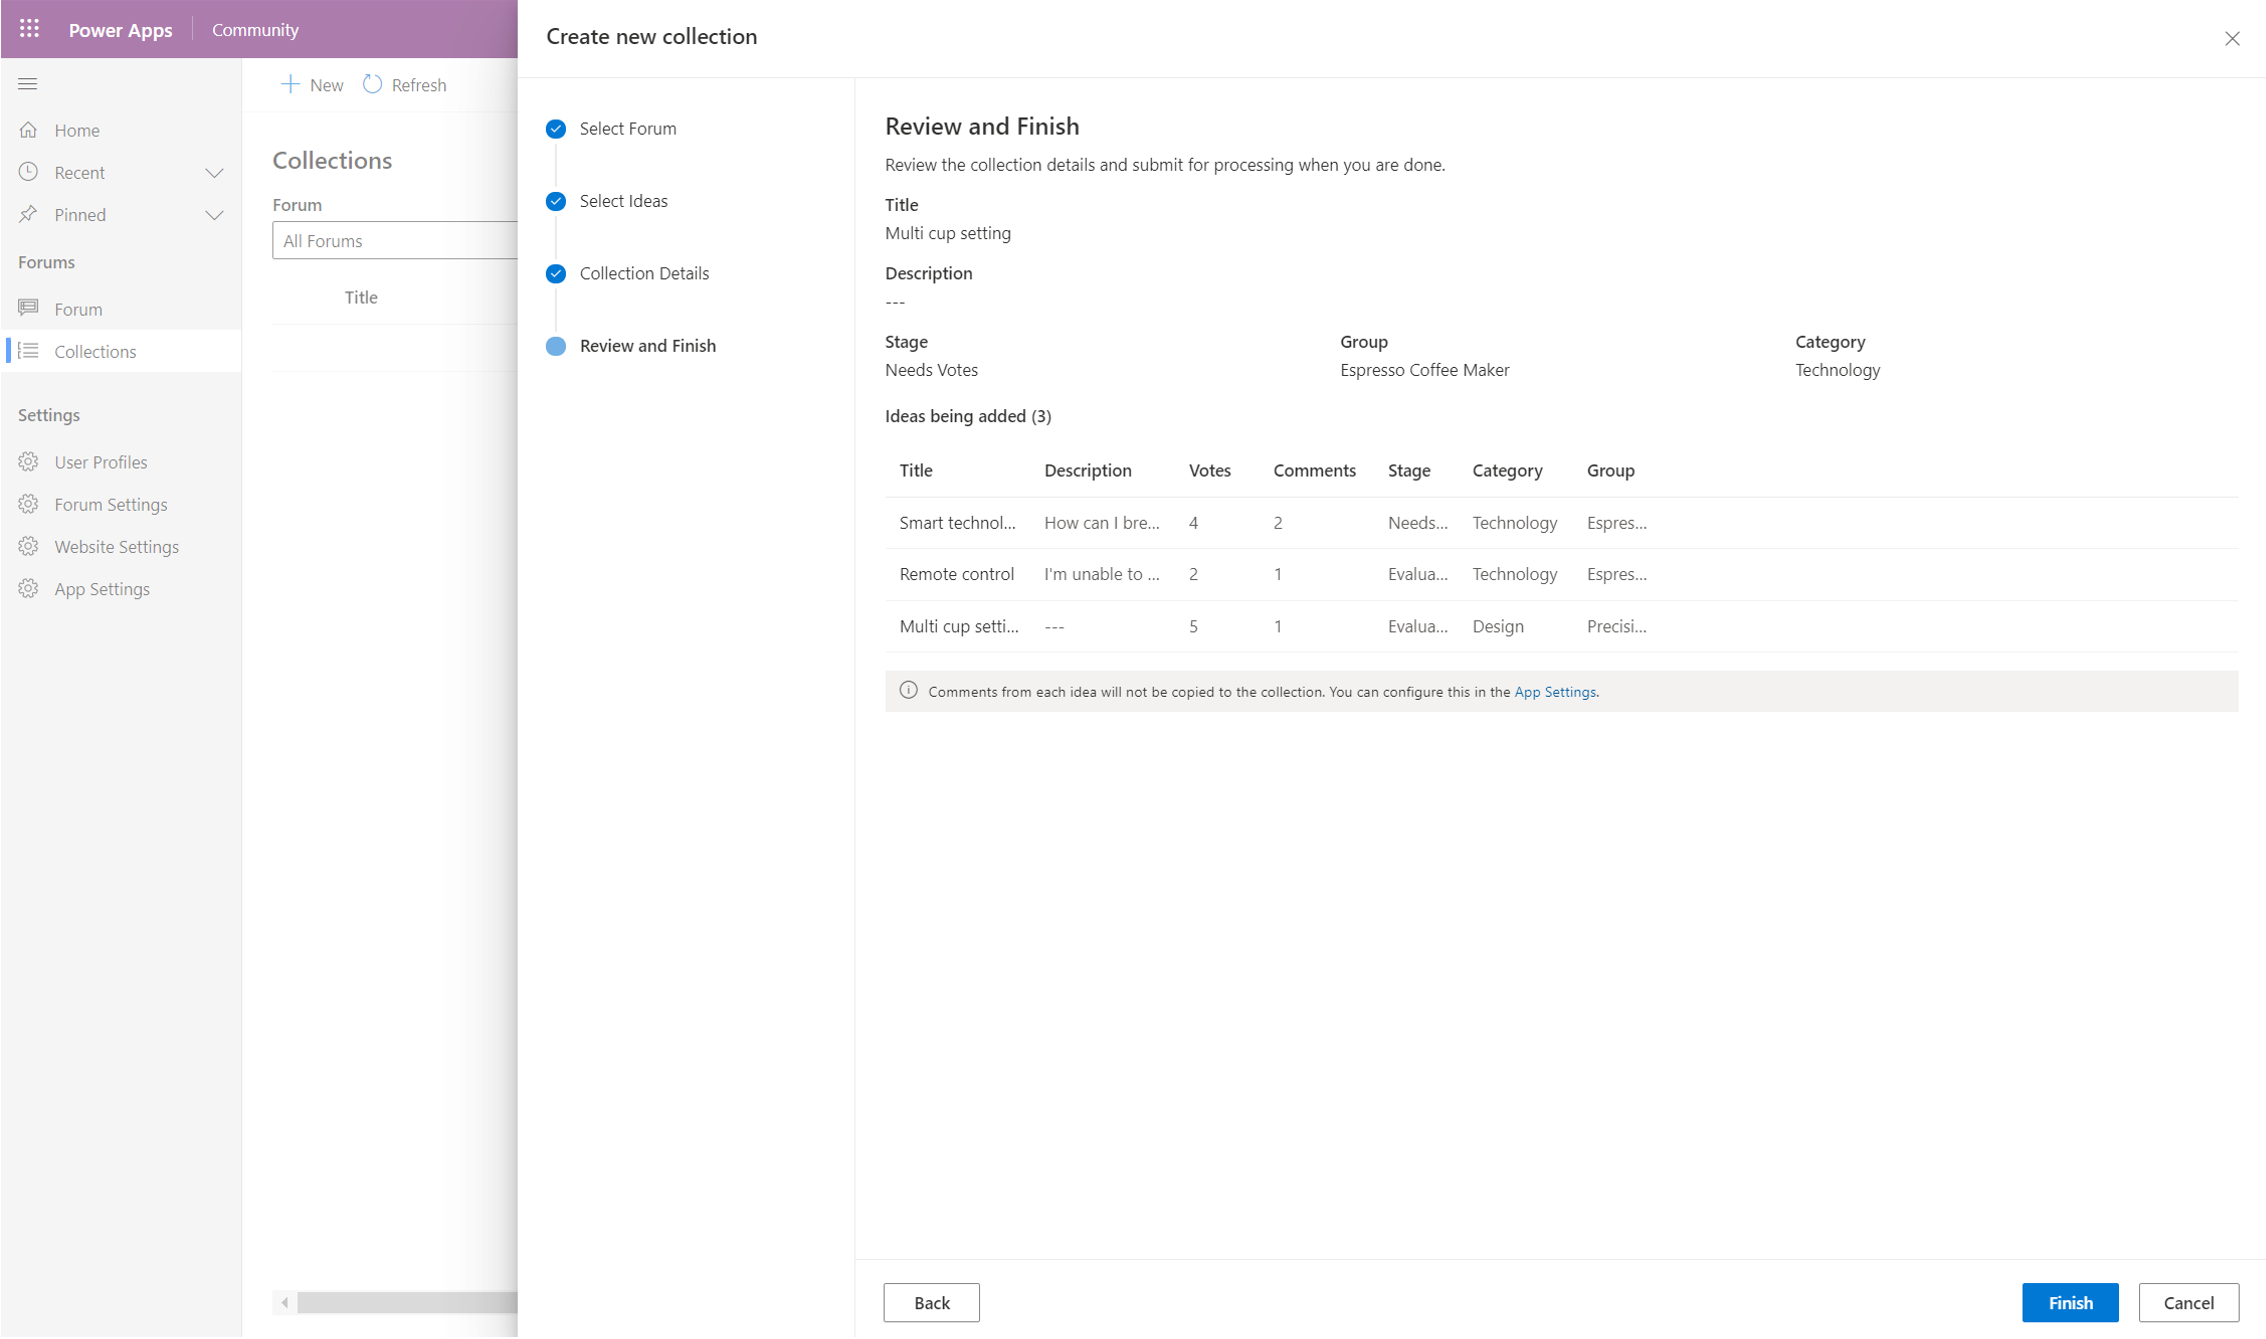Click the Title column header in ideas table
The height and width of the screenshot is (1339, 2266).
pos(915,469)
